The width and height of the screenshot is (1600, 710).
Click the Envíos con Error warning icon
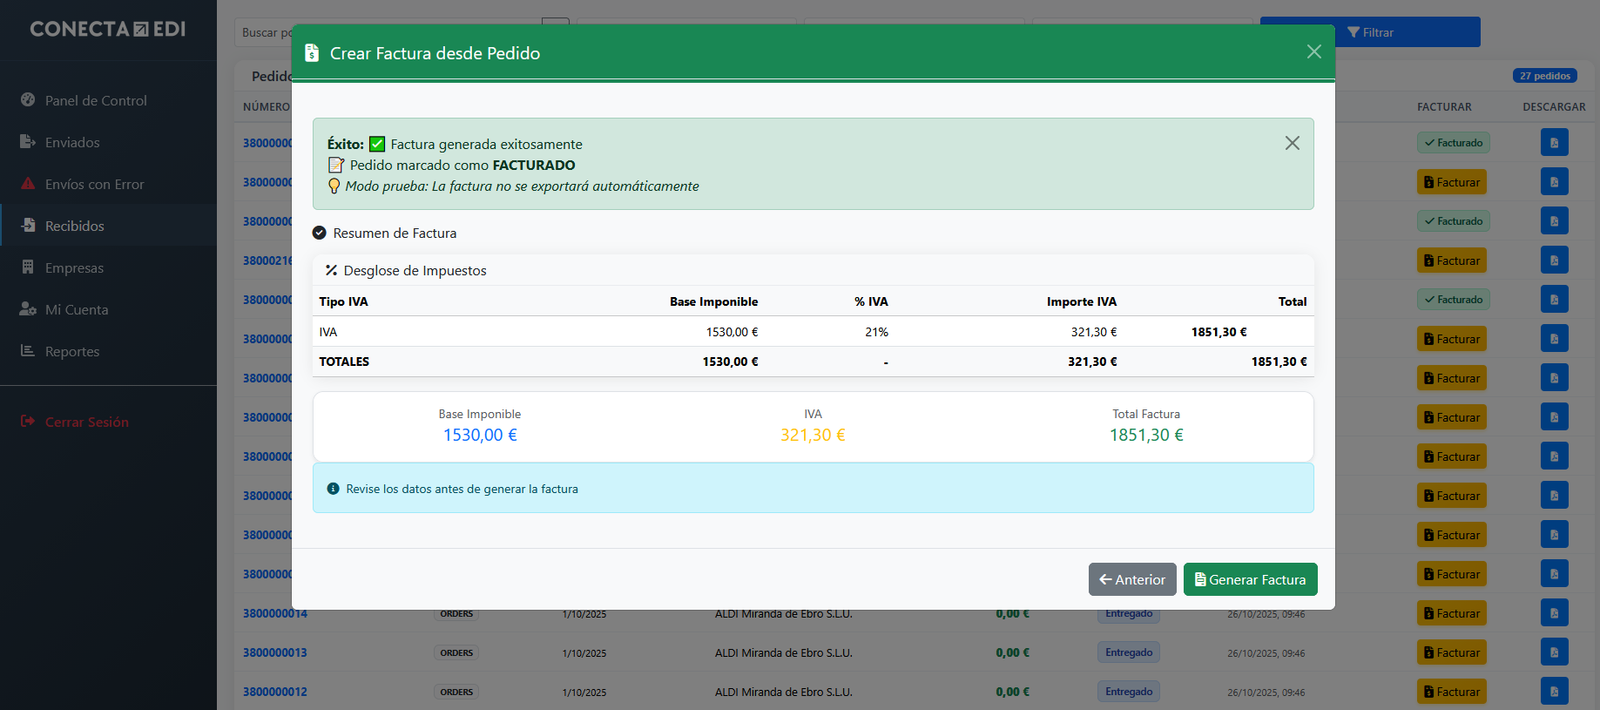28,184
